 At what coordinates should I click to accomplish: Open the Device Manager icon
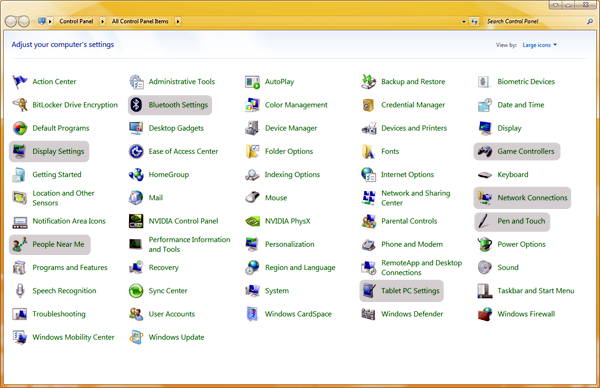click(252, 128)
